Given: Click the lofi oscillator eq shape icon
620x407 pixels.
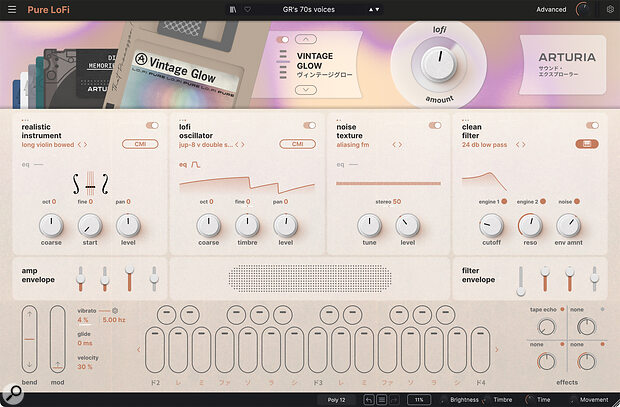Looking at the screenshot, I should 196,165.
